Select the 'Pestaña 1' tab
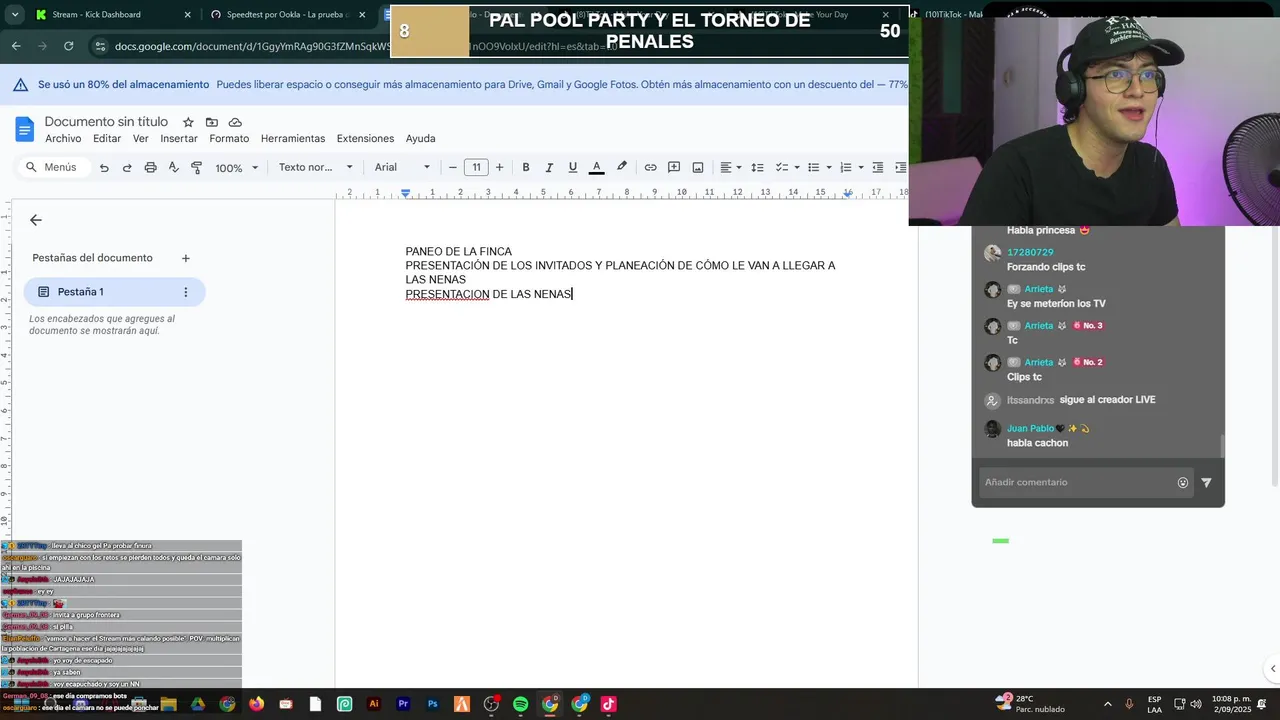The image size is (1280, 720). pos(115,292)
